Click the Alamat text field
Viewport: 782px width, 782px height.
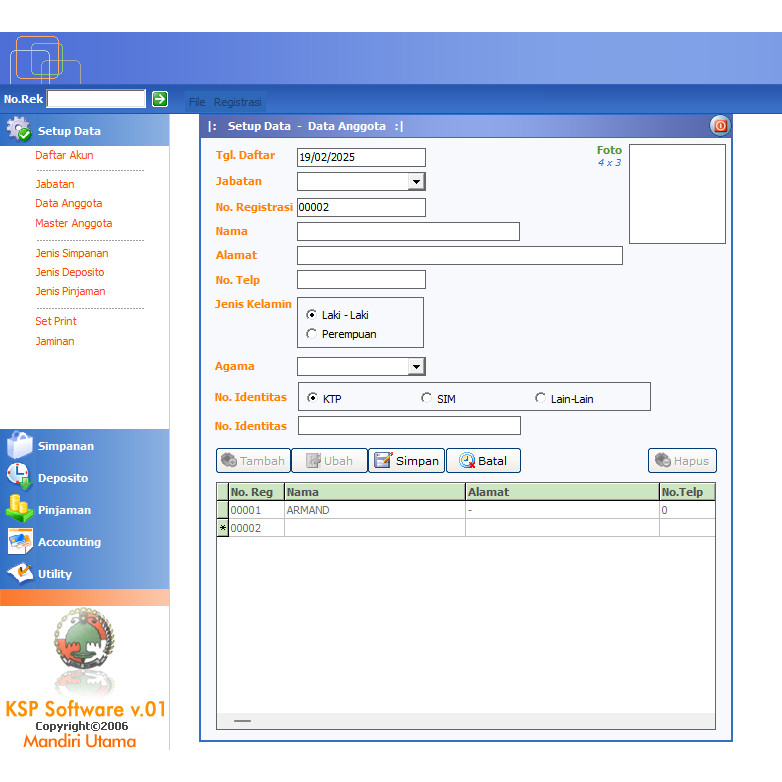(x=460, y=255)
